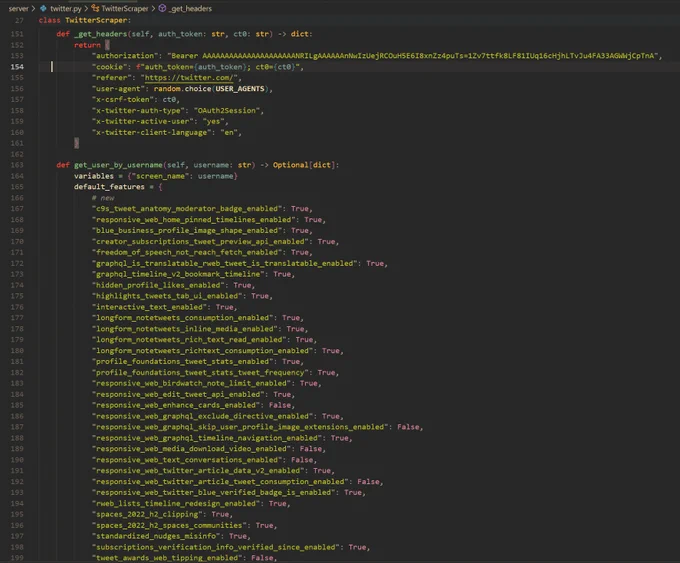This screenshot has width=680, height=563.
Task: Click False value on skip_user_profile_image_extensions line
Action: click(x=408, y=427)
